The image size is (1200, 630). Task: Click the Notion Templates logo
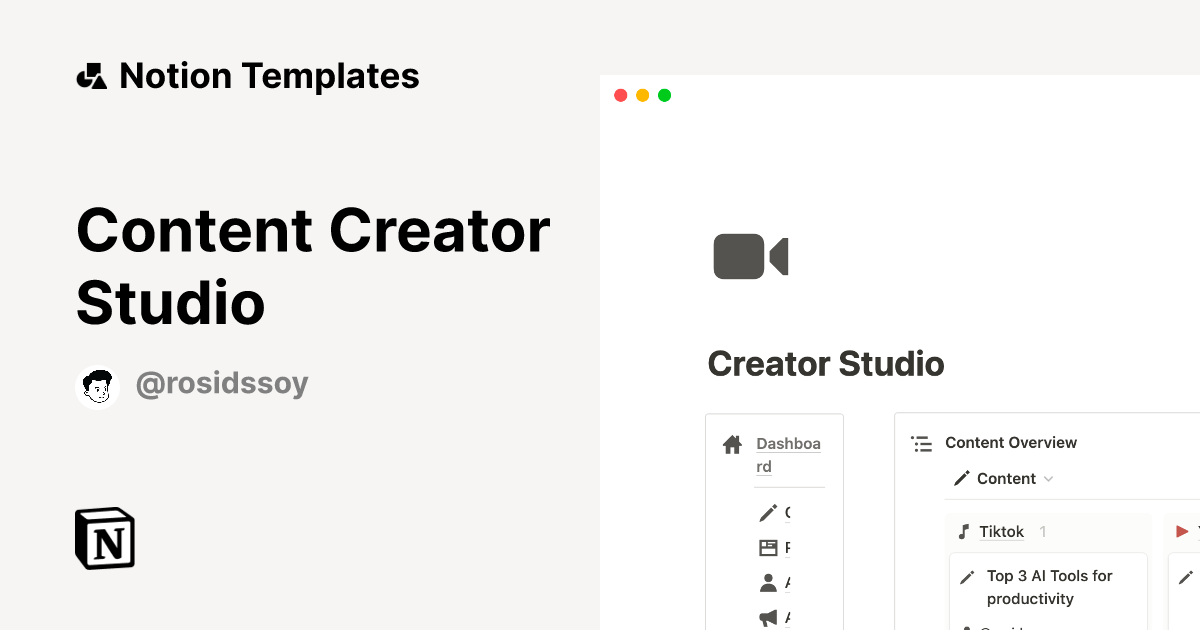(247, 76)
